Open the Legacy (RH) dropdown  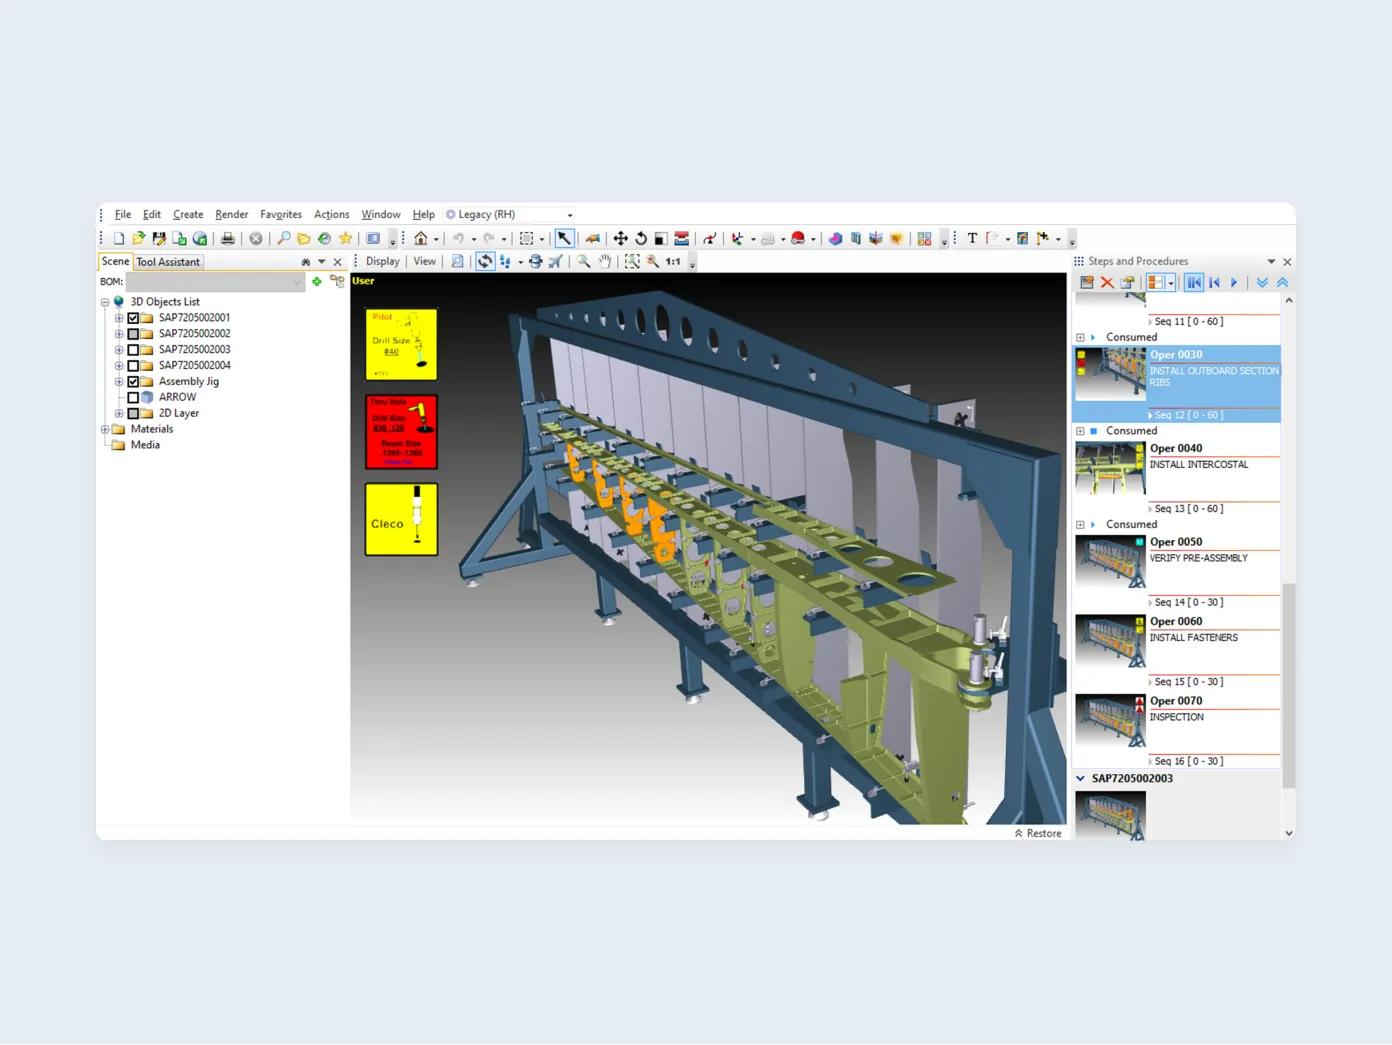click(x=570, y=215)
